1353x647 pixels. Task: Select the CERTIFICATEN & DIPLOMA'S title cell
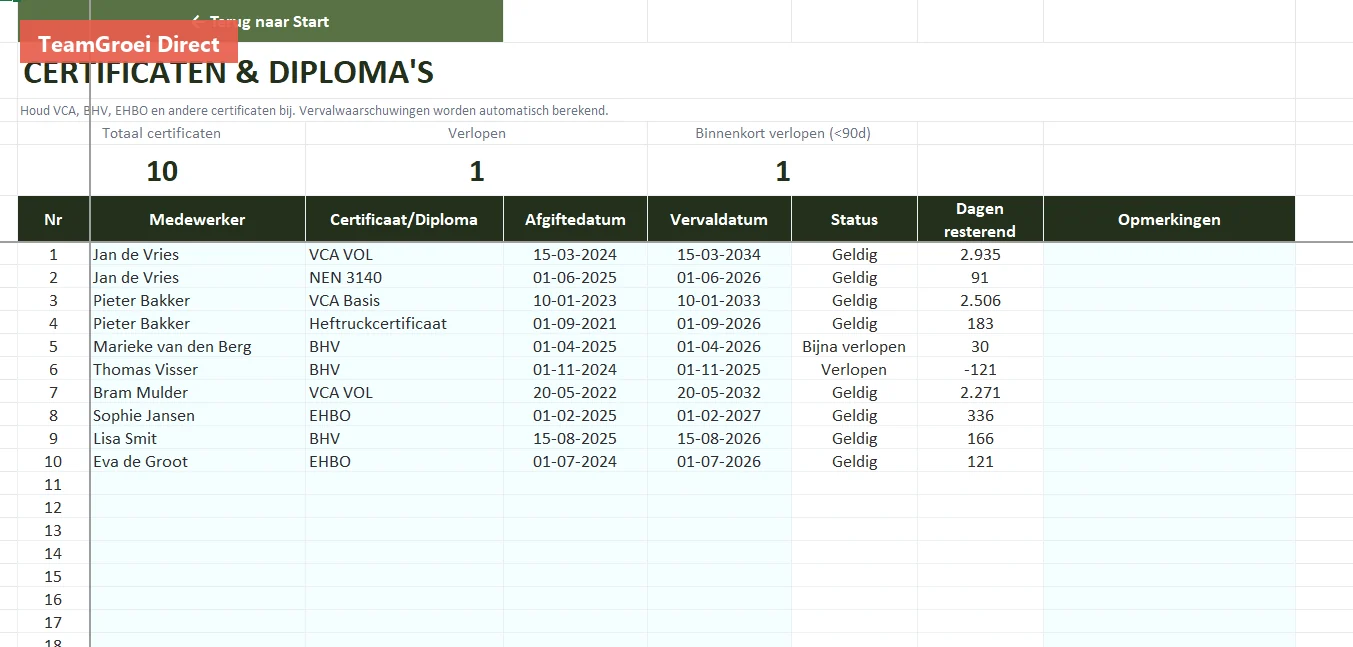click(x=228, y=73)
